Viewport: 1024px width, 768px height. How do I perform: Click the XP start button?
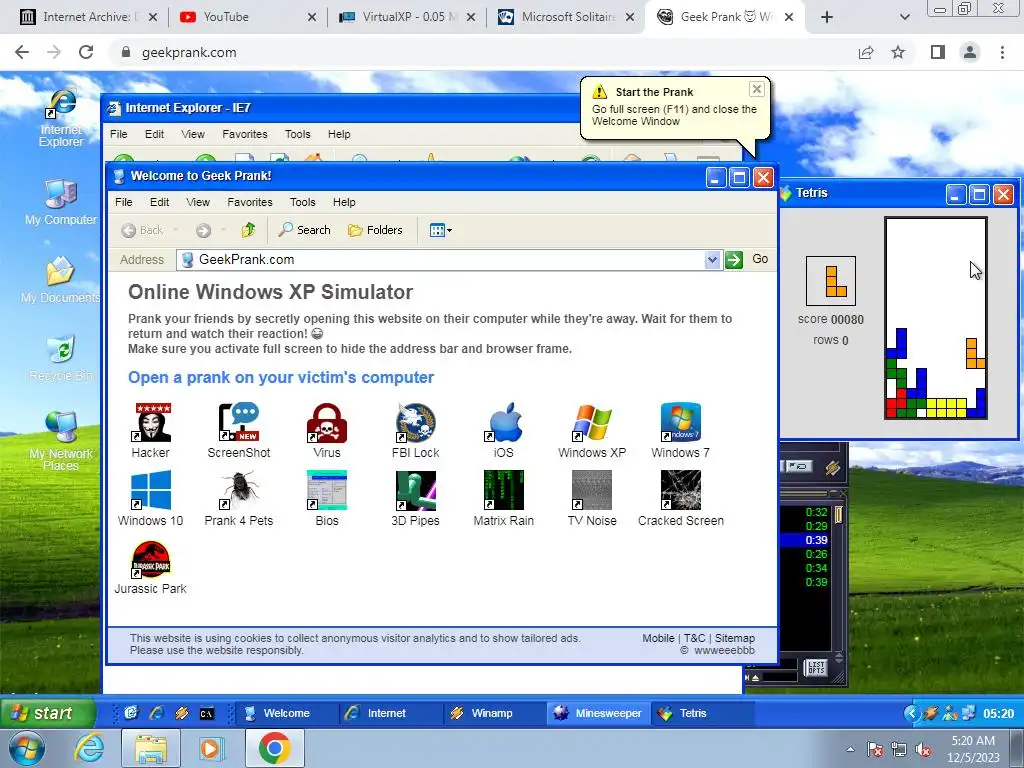click(x=48, y=713)
